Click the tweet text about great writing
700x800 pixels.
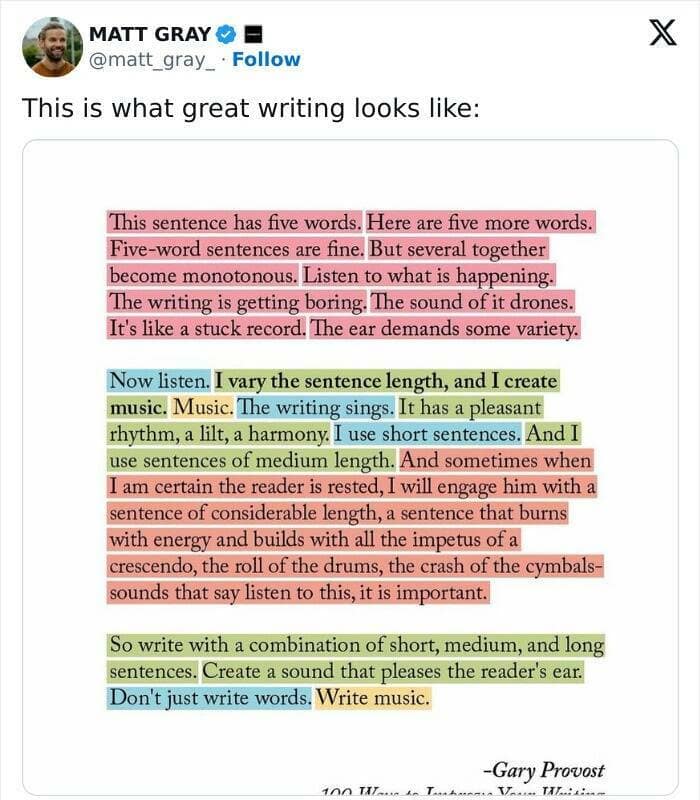(251, 108)
